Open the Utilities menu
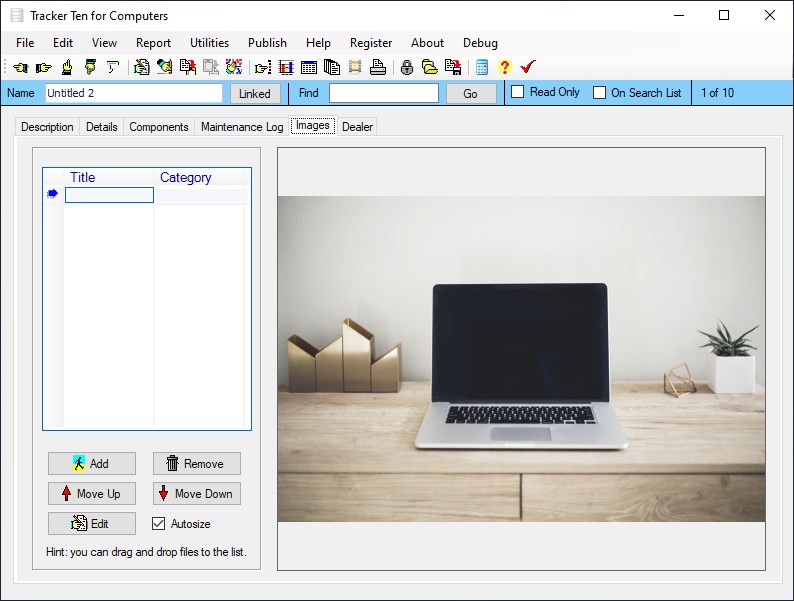The image size is (794, 601). click(209, 43)
